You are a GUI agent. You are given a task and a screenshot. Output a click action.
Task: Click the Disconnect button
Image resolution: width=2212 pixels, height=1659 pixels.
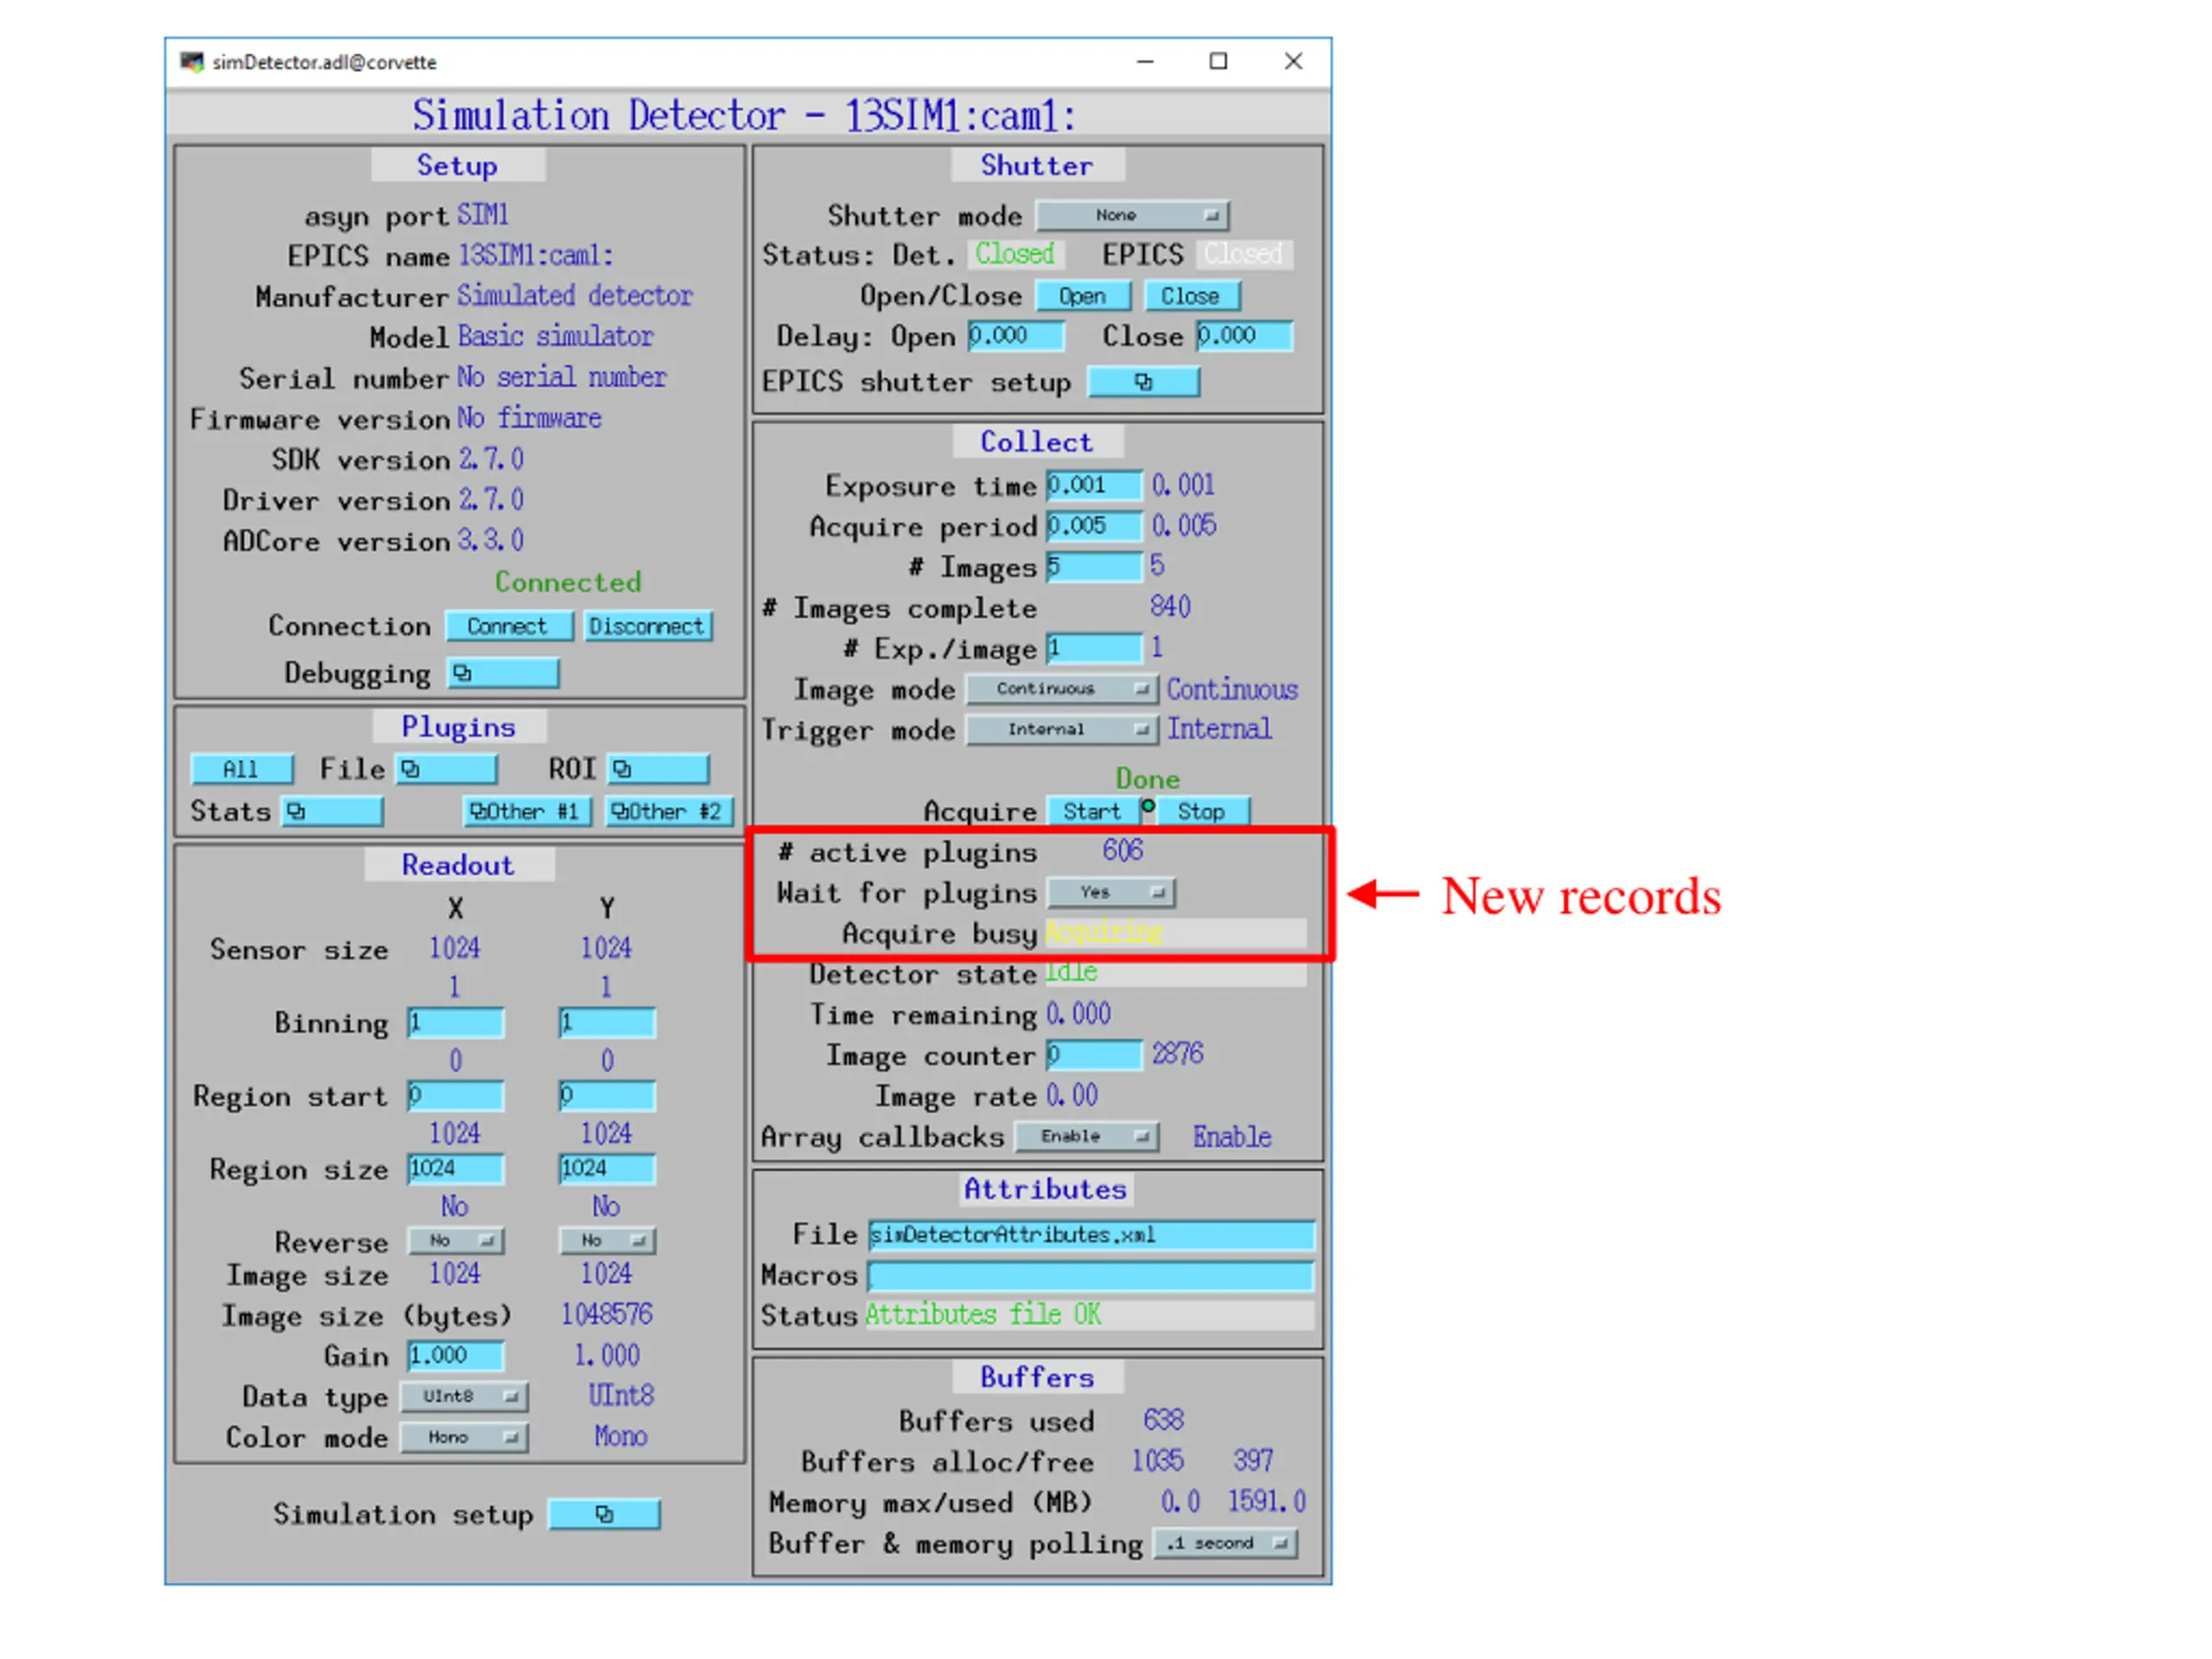click(x=647, y=626)
